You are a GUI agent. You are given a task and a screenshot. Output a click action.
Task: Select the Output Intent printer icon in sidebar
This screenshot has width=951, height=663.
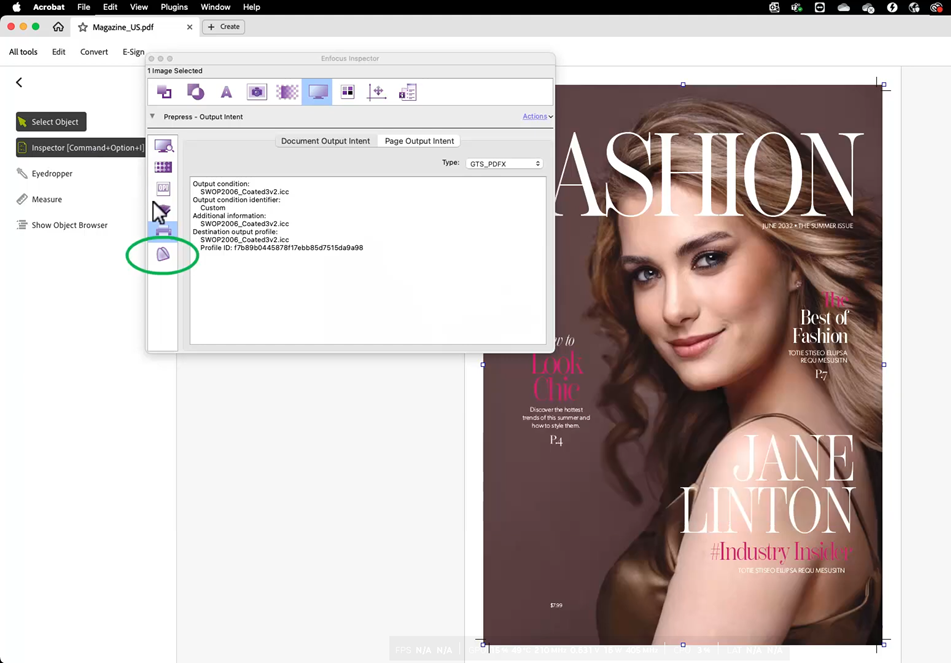163,230
